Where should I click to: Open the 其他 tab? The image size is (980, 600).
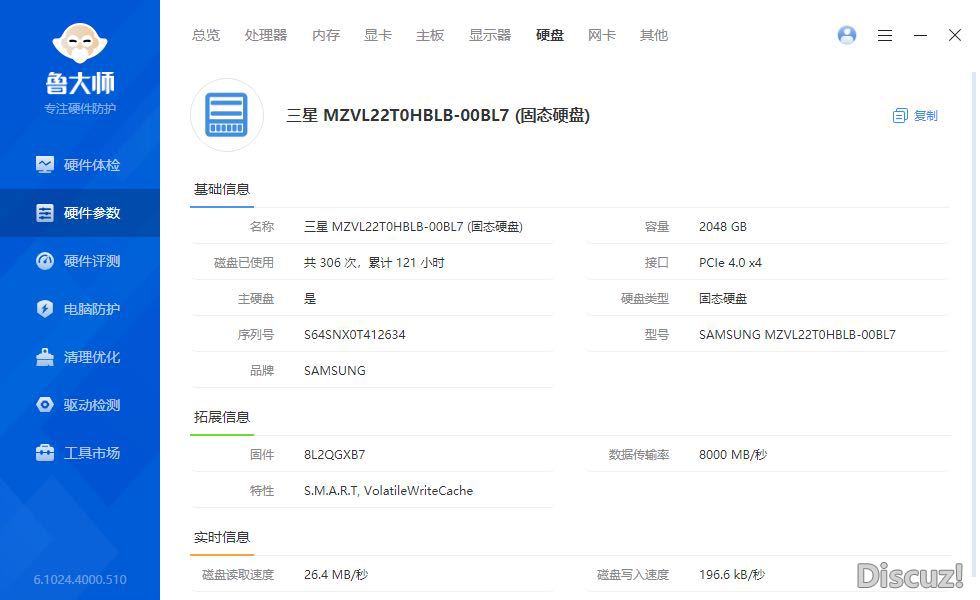[x=654, y=35]
